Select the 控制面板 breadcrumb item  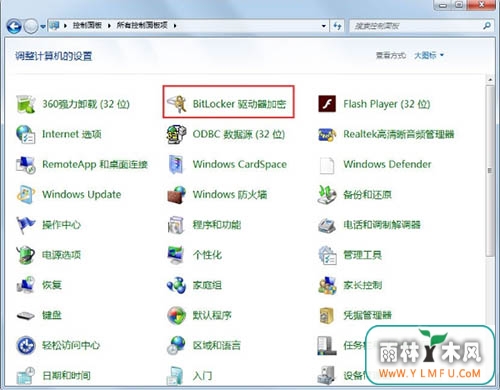click(87, 25)
